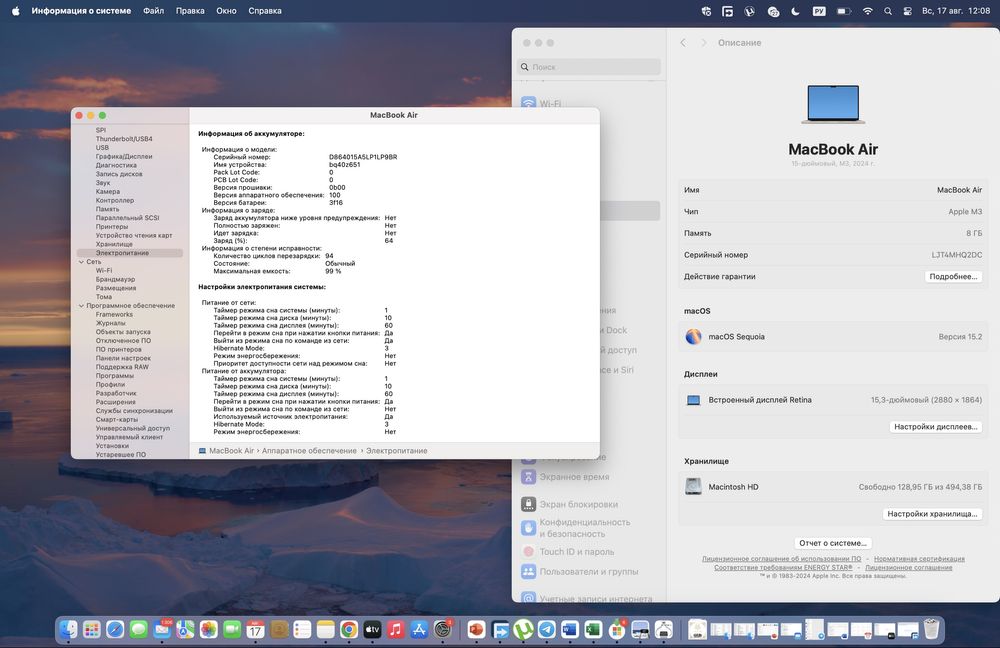Open the Trash in the Dock
This screenshot has height=648, width=1000.
[x=932, y=630]
